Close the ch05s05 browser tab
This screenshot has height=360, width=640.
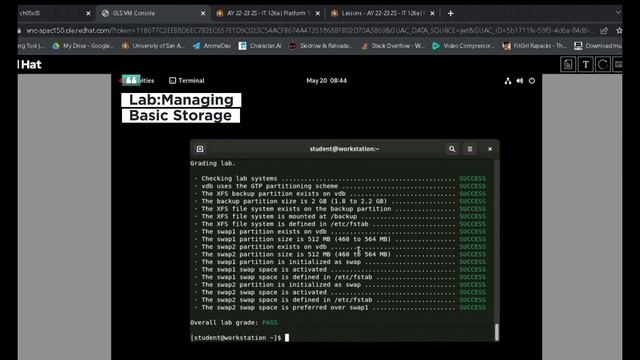point(88,13)
